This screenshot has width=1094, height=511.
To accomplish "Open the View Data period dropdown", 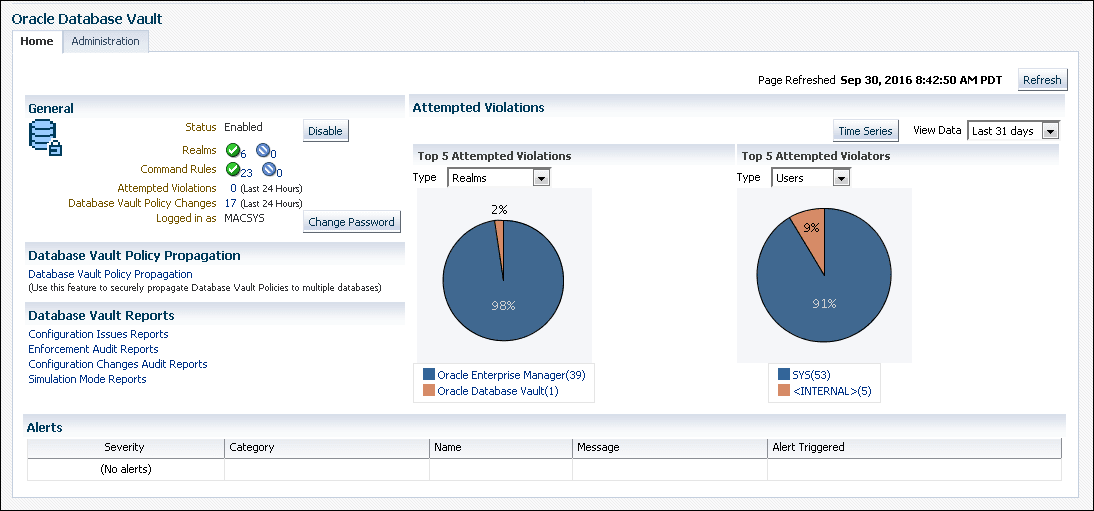I will [x=1013, y=131].
